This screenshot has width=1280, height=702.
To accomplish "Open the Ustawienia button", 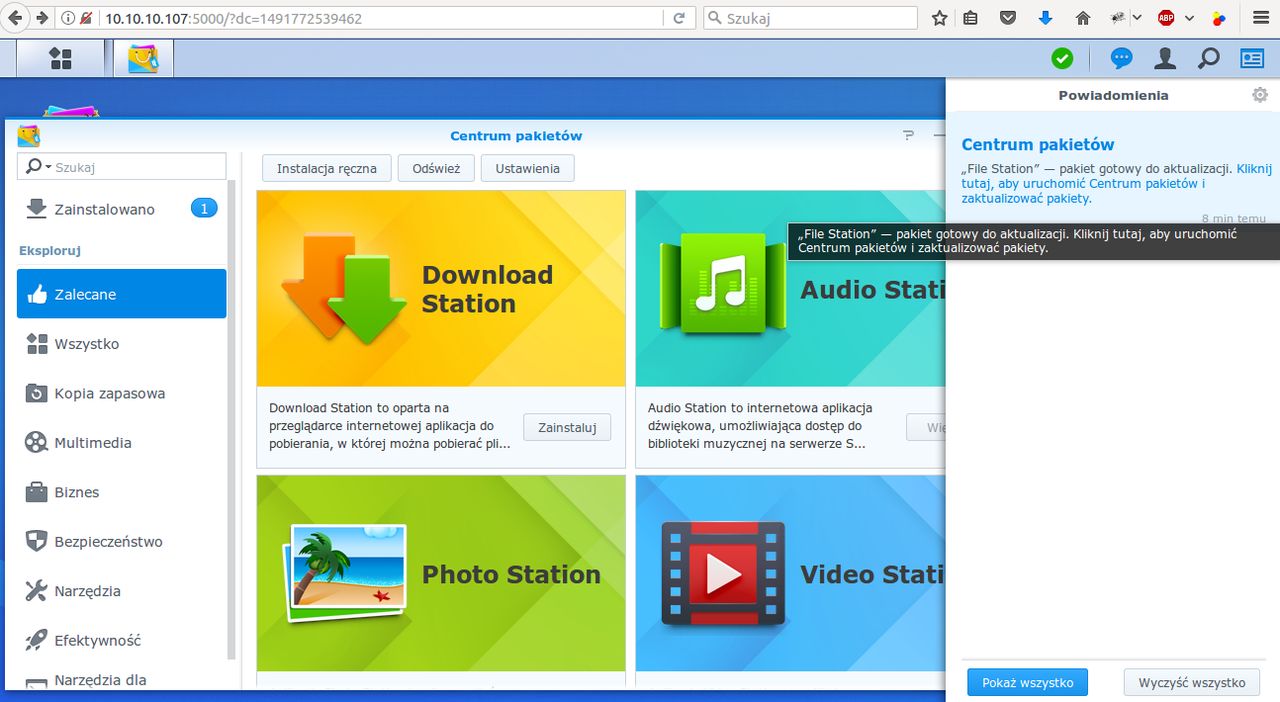I will [x=528, y=168].
